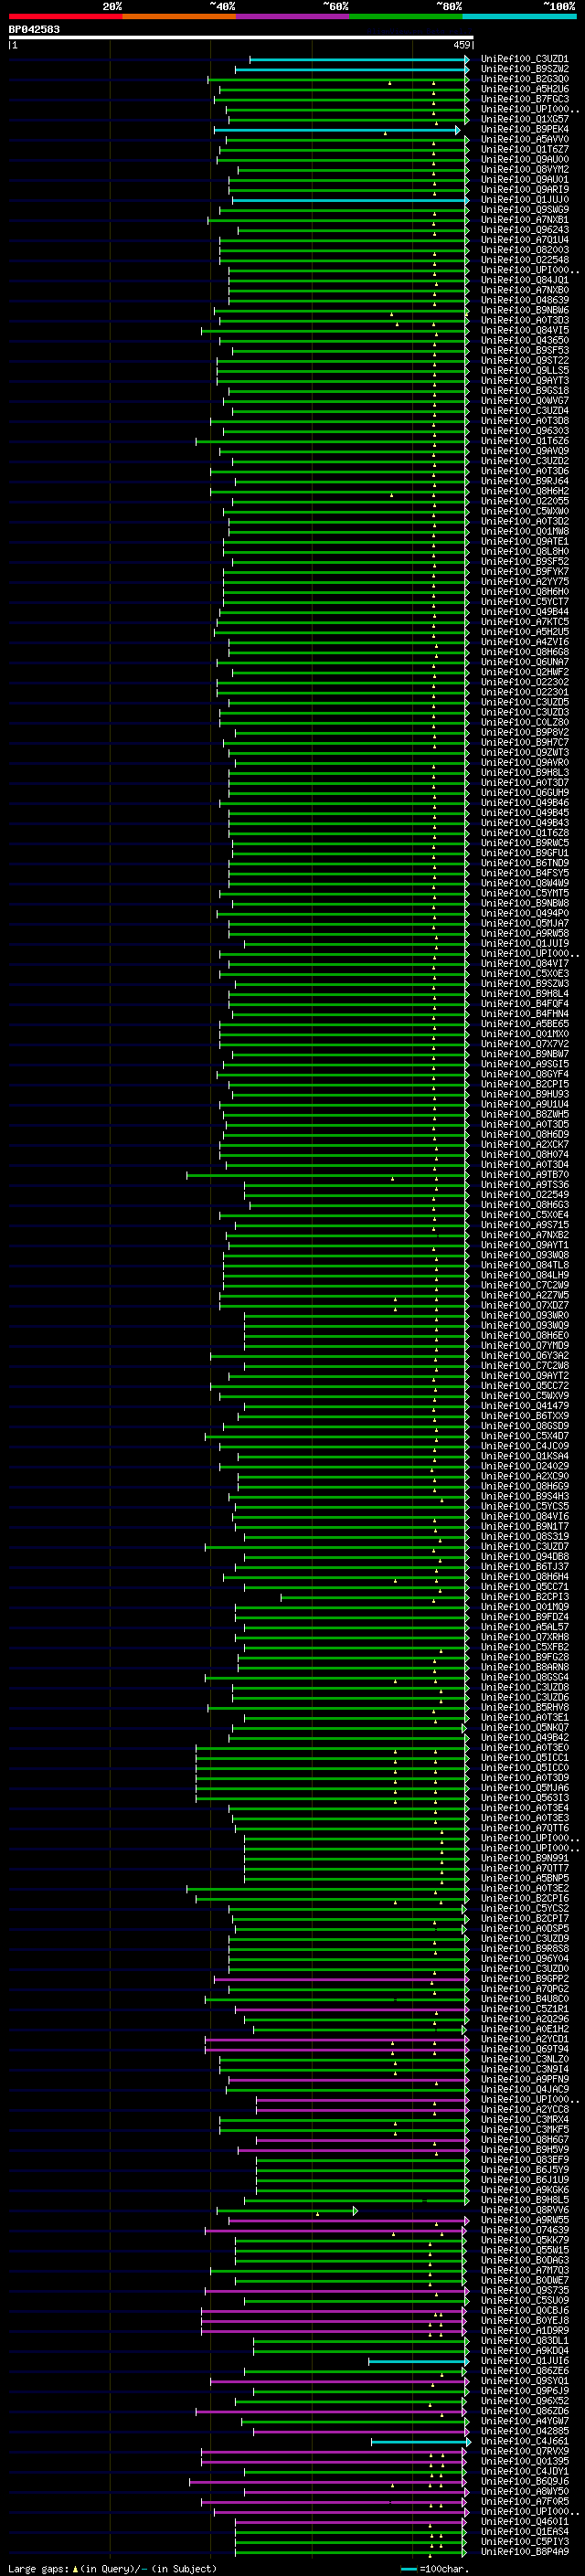
Task: Select the UniRef100_B9GS18 label
Action: coord(525,391)
